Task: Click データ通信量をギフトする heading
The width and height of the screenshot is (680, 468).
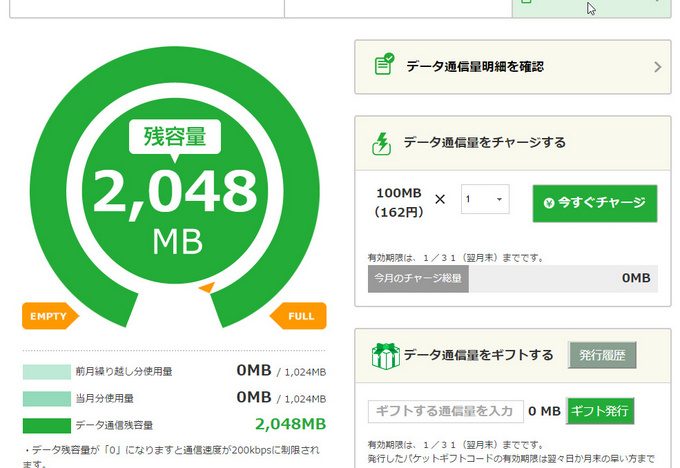Action: click(478, 355)
